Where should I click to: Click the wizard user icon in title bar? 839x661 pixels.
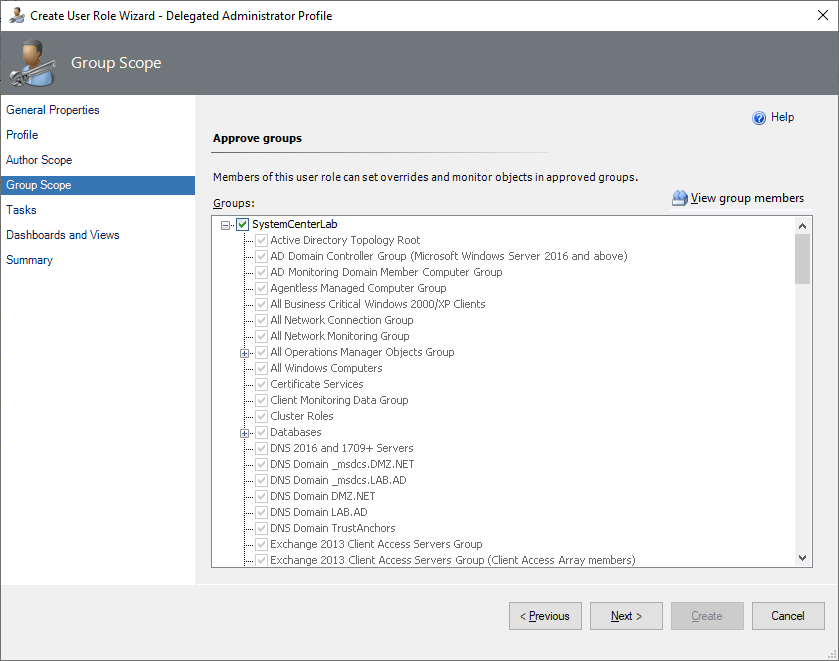[x=16, y=16]
